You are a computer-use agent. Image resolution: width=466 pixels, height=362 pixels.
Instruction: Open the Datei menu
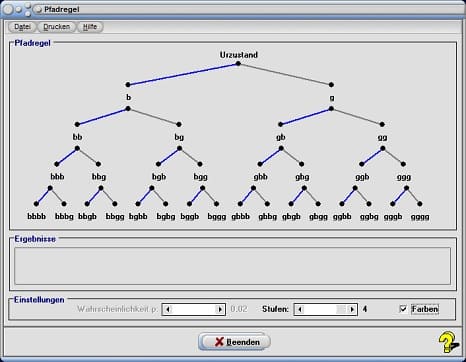[23, 27]
